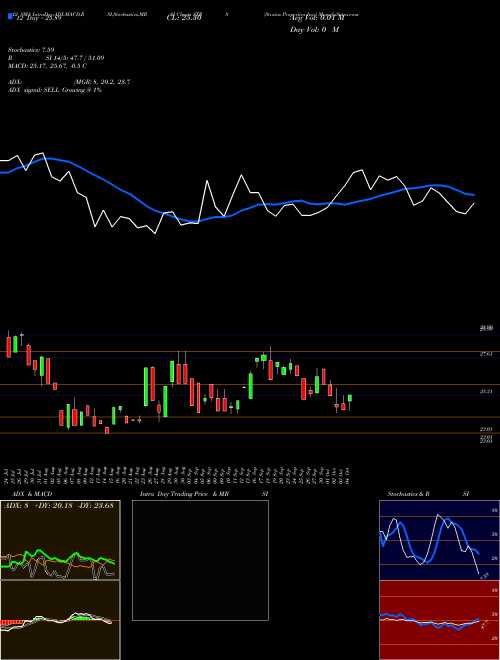This screenshot has width=500, height=660.
Task: Click the first red candlestick at chart start
Action: pos(8,347)
